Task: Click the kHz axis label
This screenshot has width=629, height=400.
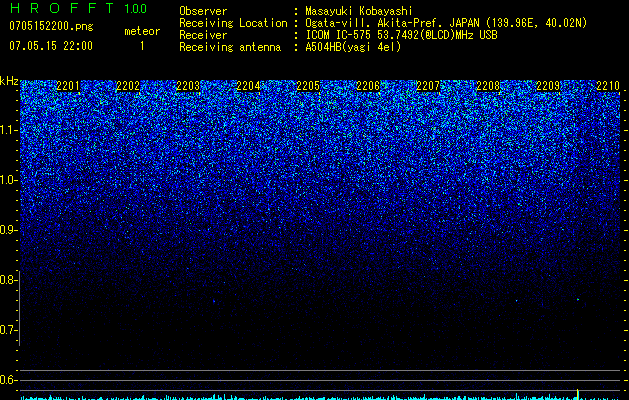Action: (9, 81)
